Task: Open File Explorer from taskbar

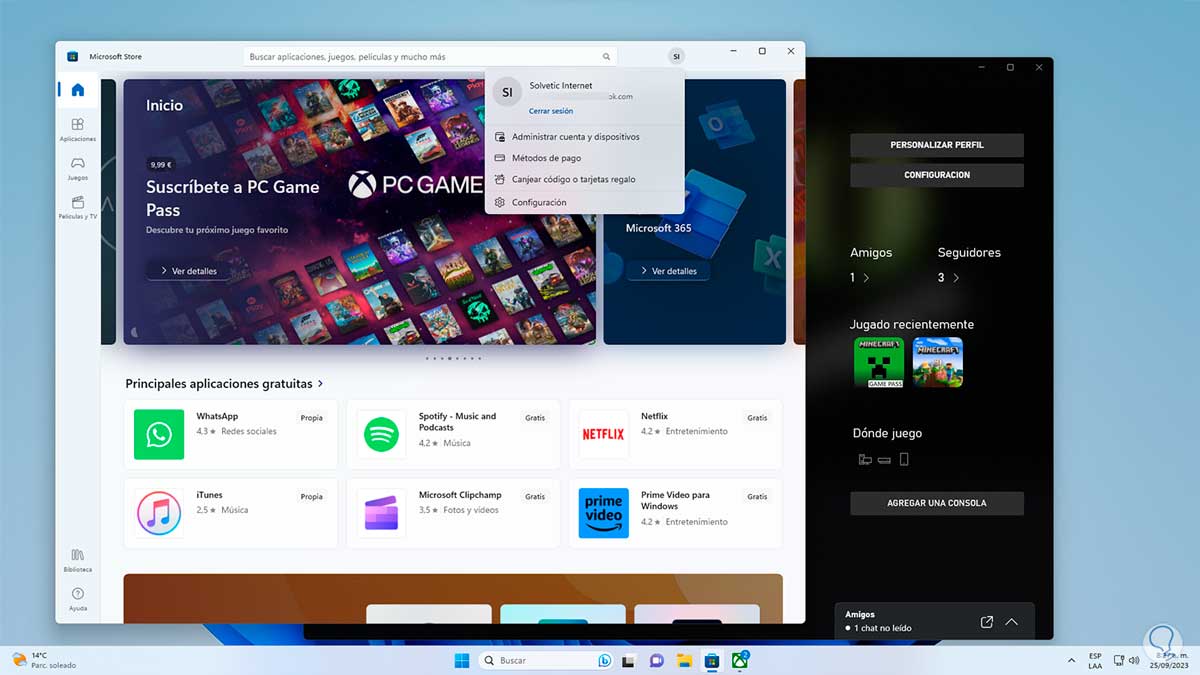Action: tap(685, 660)
